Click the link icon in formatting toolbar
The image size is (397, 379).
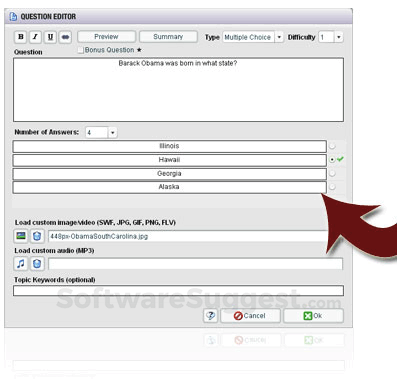[x=65, y=37]
